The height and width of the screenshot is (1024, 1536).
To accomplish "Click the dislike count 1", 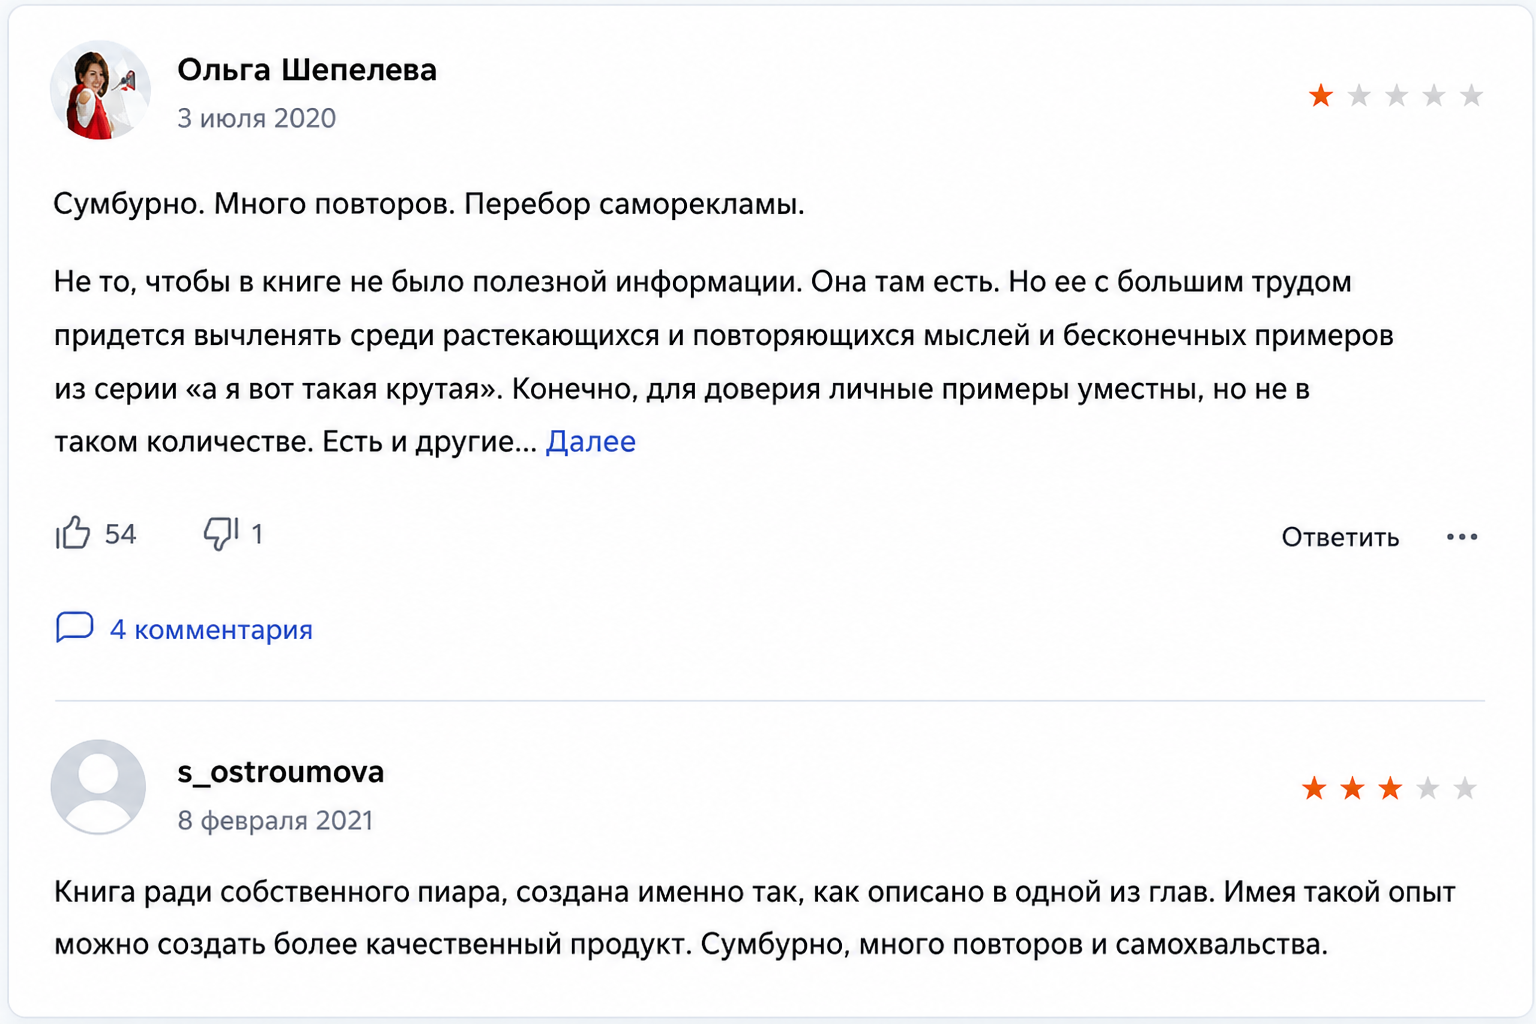I will click(x=257, y=534).
